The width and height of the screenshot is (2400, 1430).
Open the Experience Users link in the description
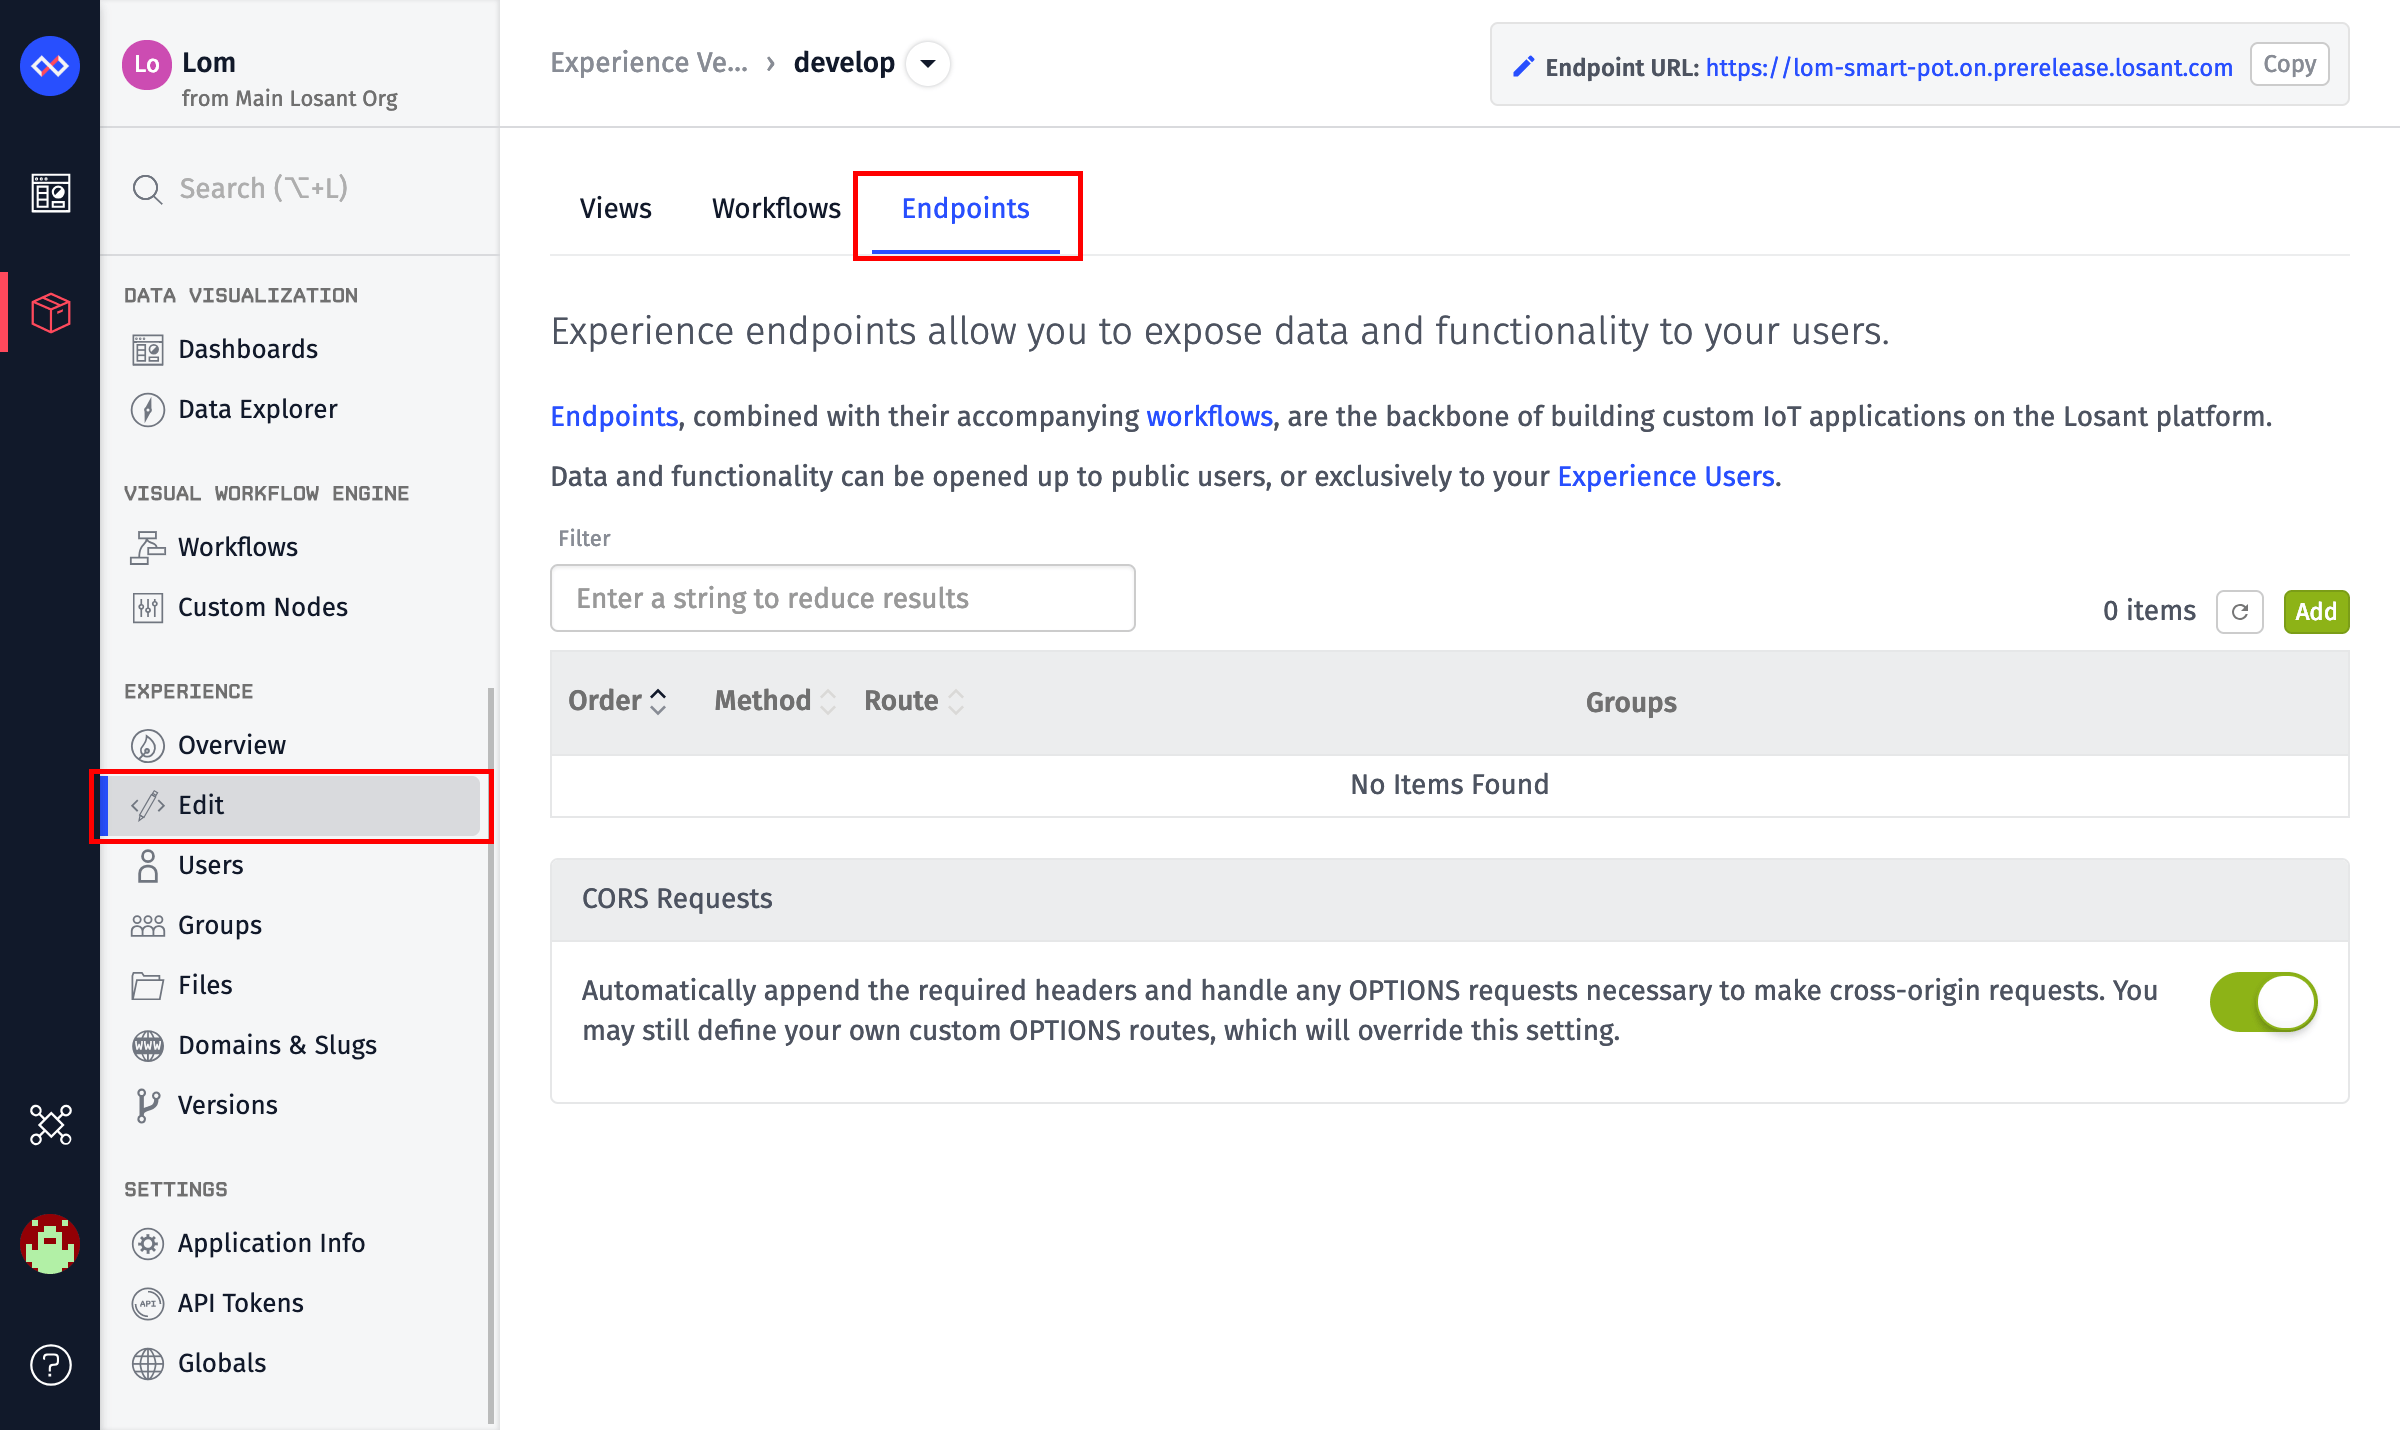(x=1666, y=476)
